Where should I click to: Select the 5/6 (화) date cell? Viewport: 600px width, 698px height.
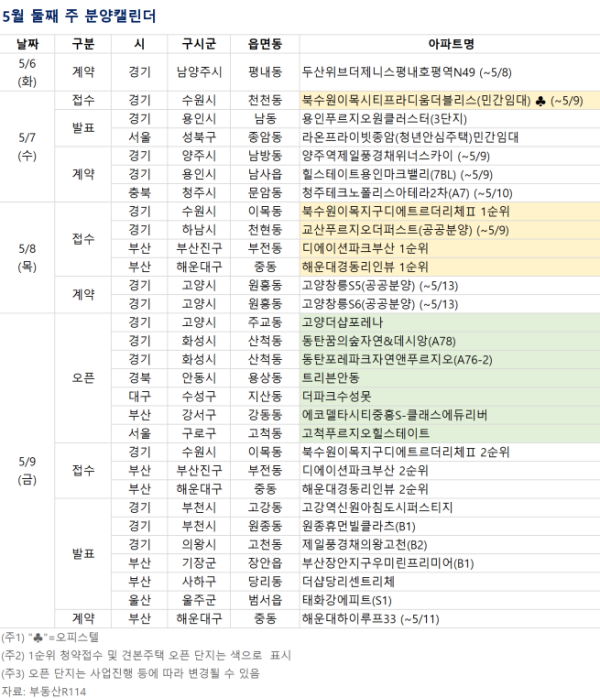(27, 72)
